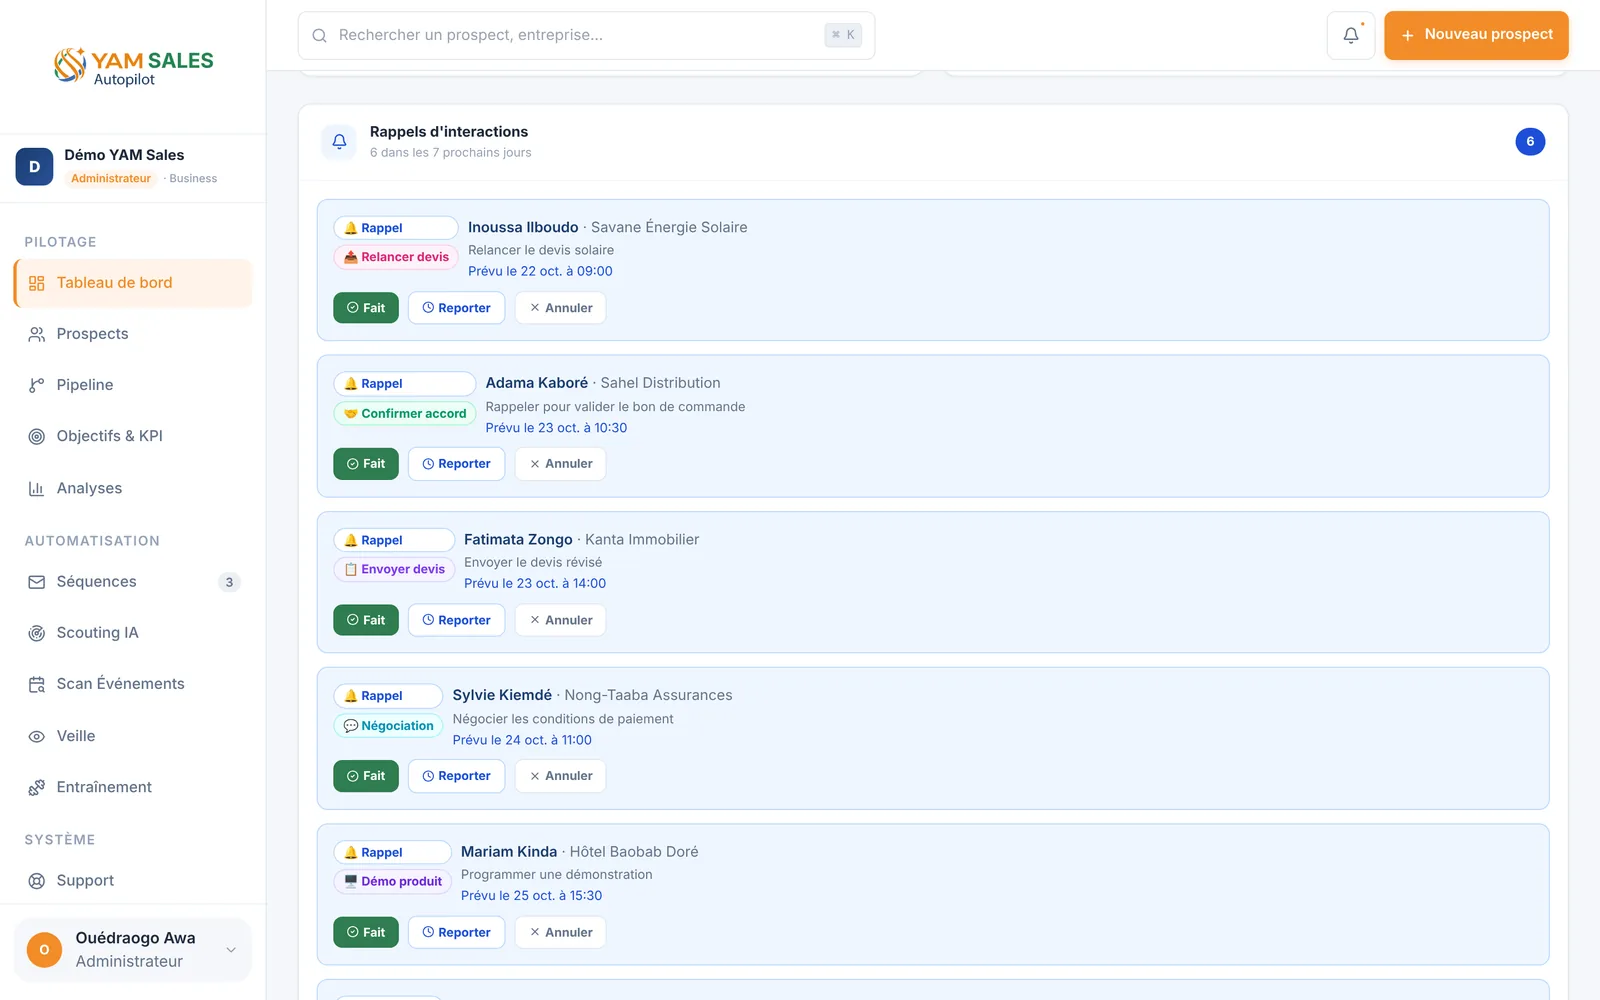Image resolution: width=1600 pixels, height=1000 pixels.
Task: Reporter the Mariam Kinda reminder
Action: click(456, 932)
